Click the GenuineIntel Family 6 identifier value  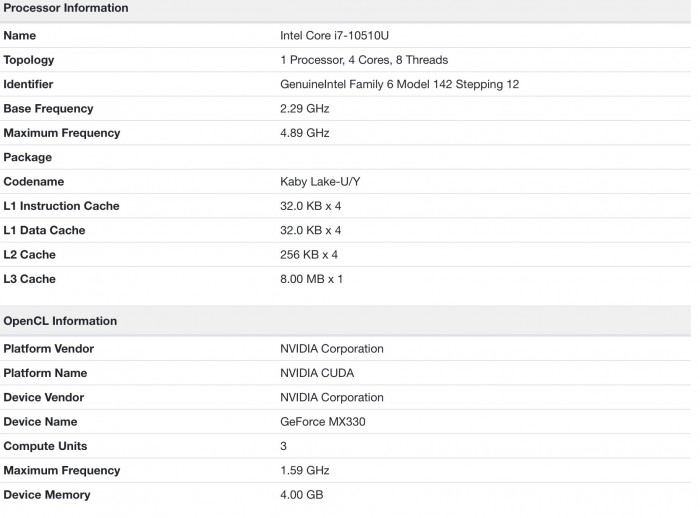pos(399,85)
